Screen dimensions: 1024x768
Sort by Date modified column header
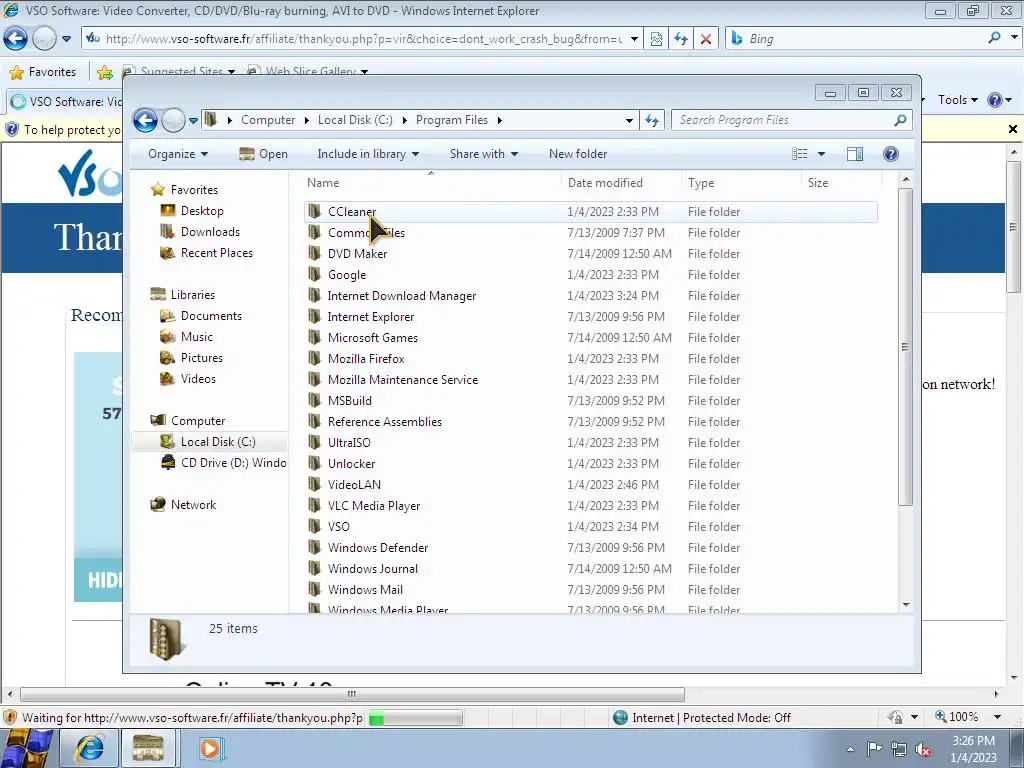(x=621, y=183)
